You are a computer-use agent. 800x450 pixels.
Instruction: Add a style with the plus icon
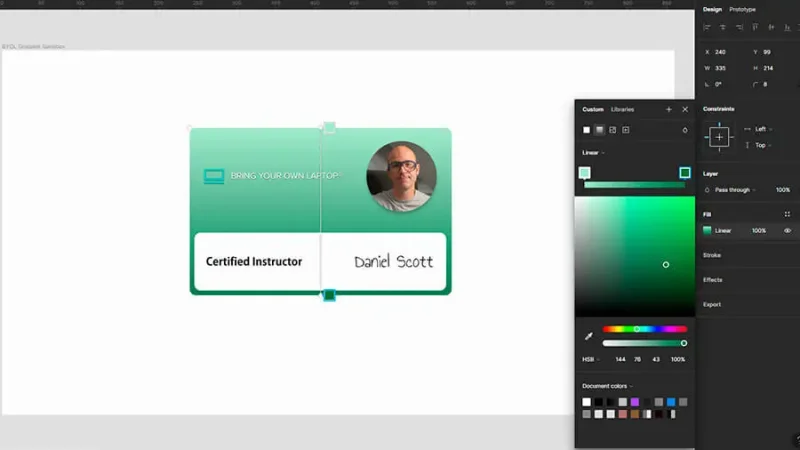(668, 109)
